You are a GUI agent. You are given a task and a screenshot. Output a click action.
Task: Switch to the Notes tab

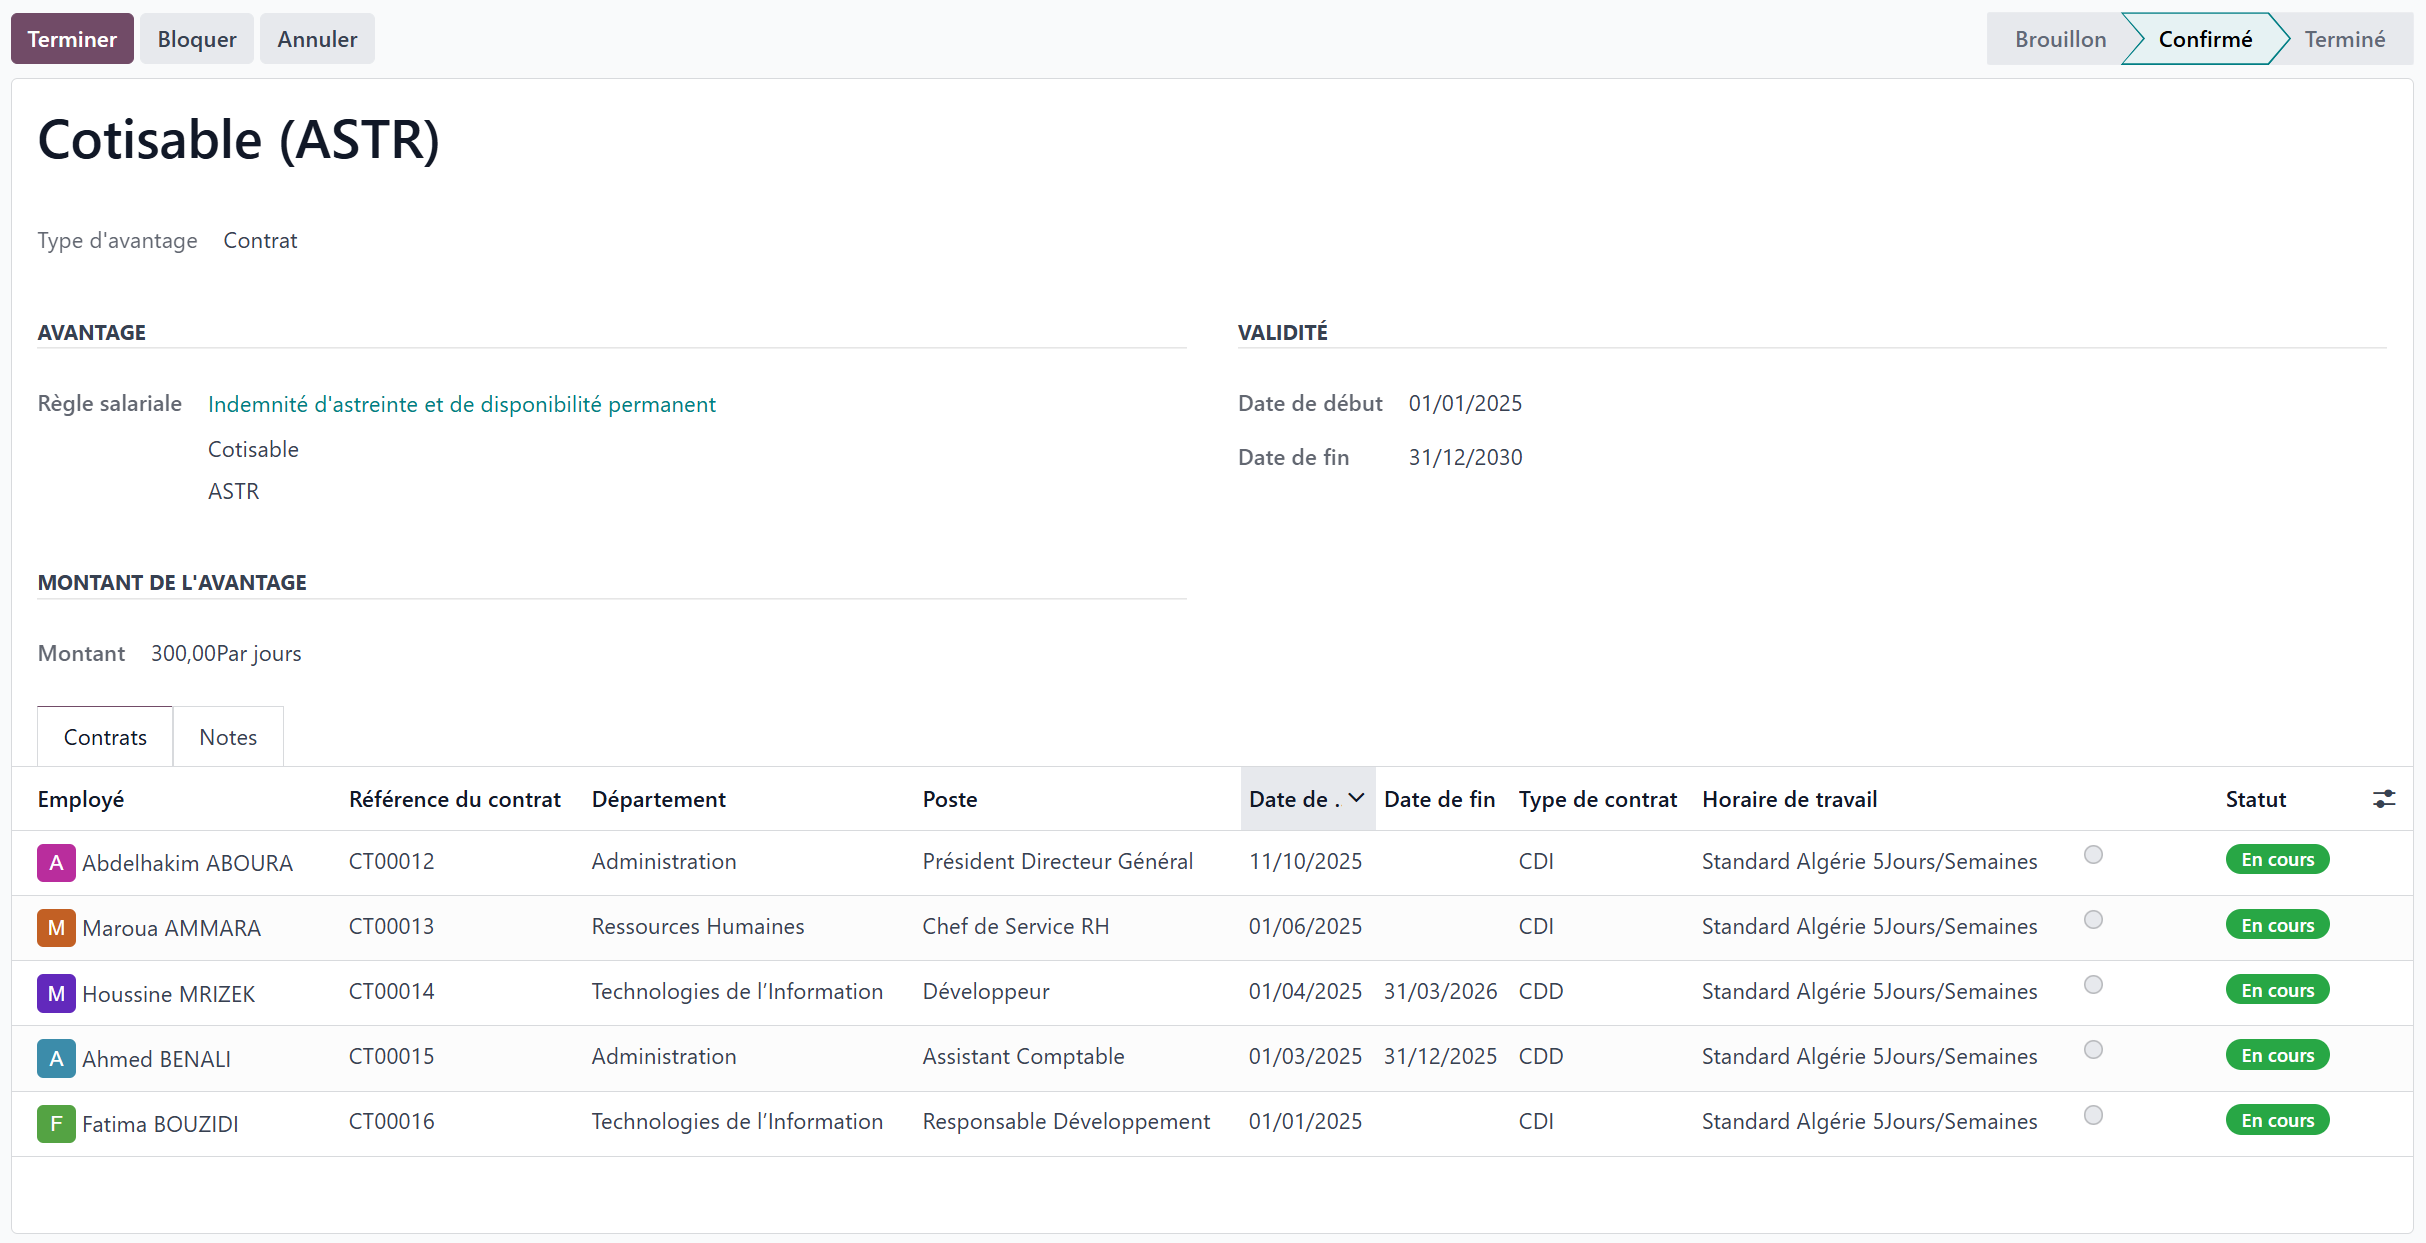(x=228, y=737)
